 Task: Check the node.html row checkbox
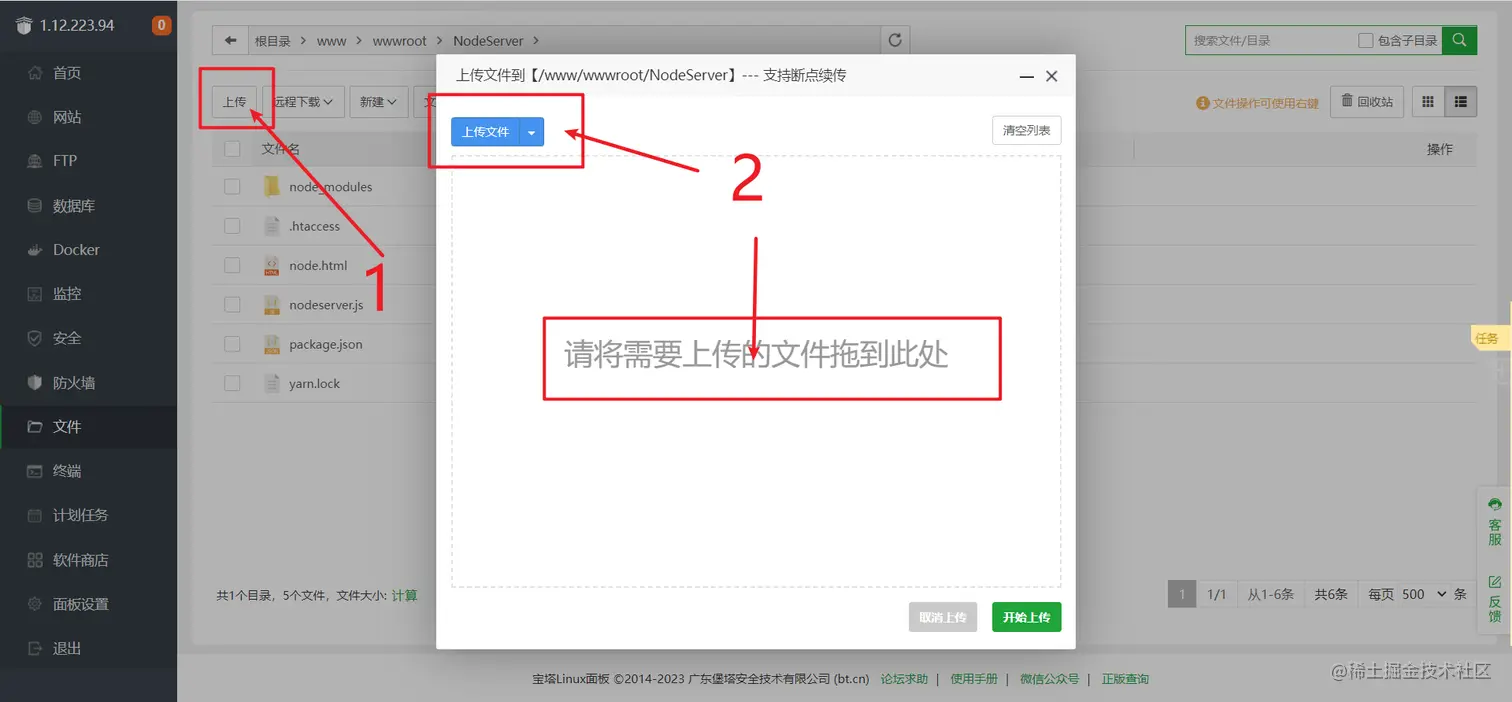[232, 265]
